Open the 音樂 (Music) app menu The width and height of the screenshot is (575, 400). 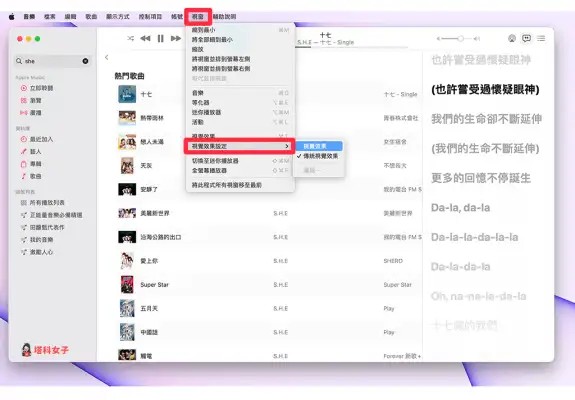(29, 17)
